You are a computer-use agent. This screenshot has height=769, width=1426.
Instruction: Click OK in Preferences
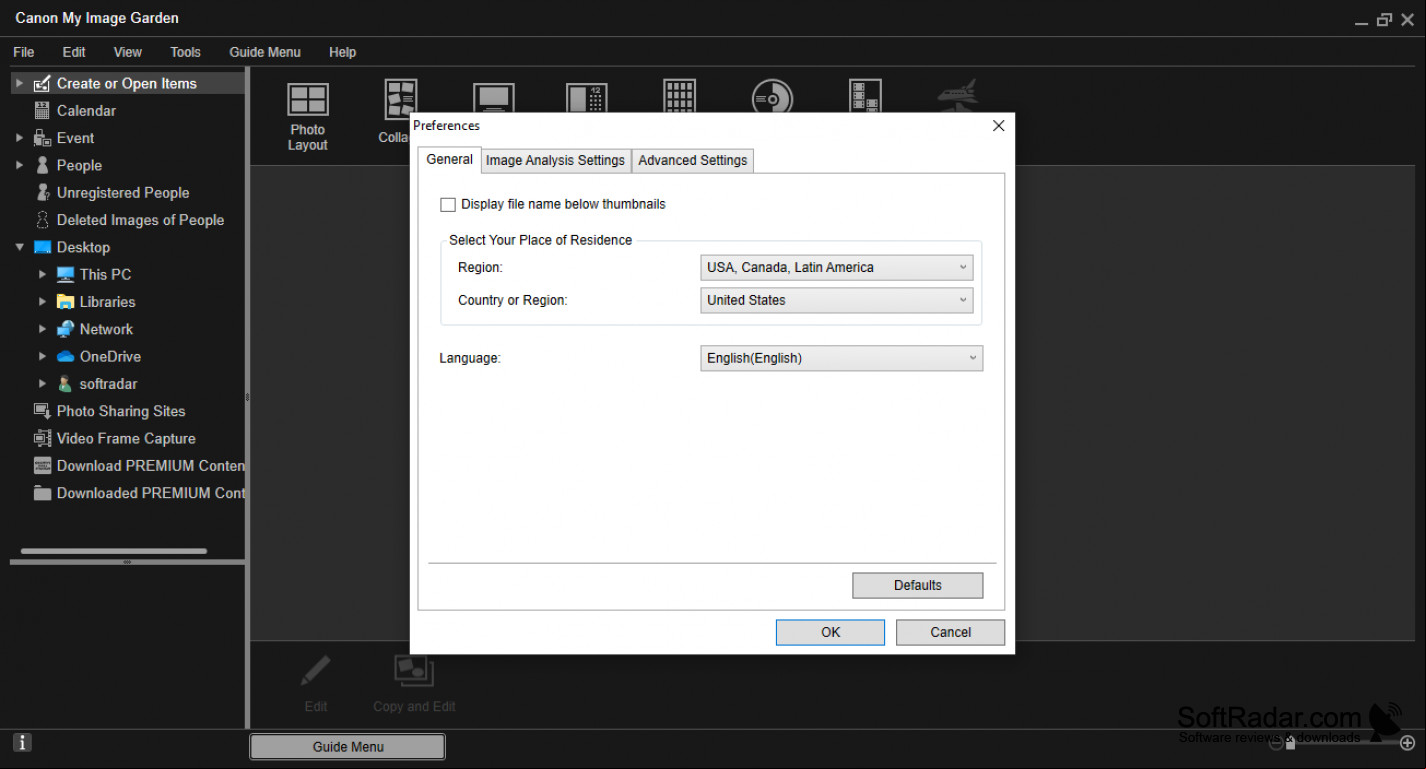click(x=831, y=632)
